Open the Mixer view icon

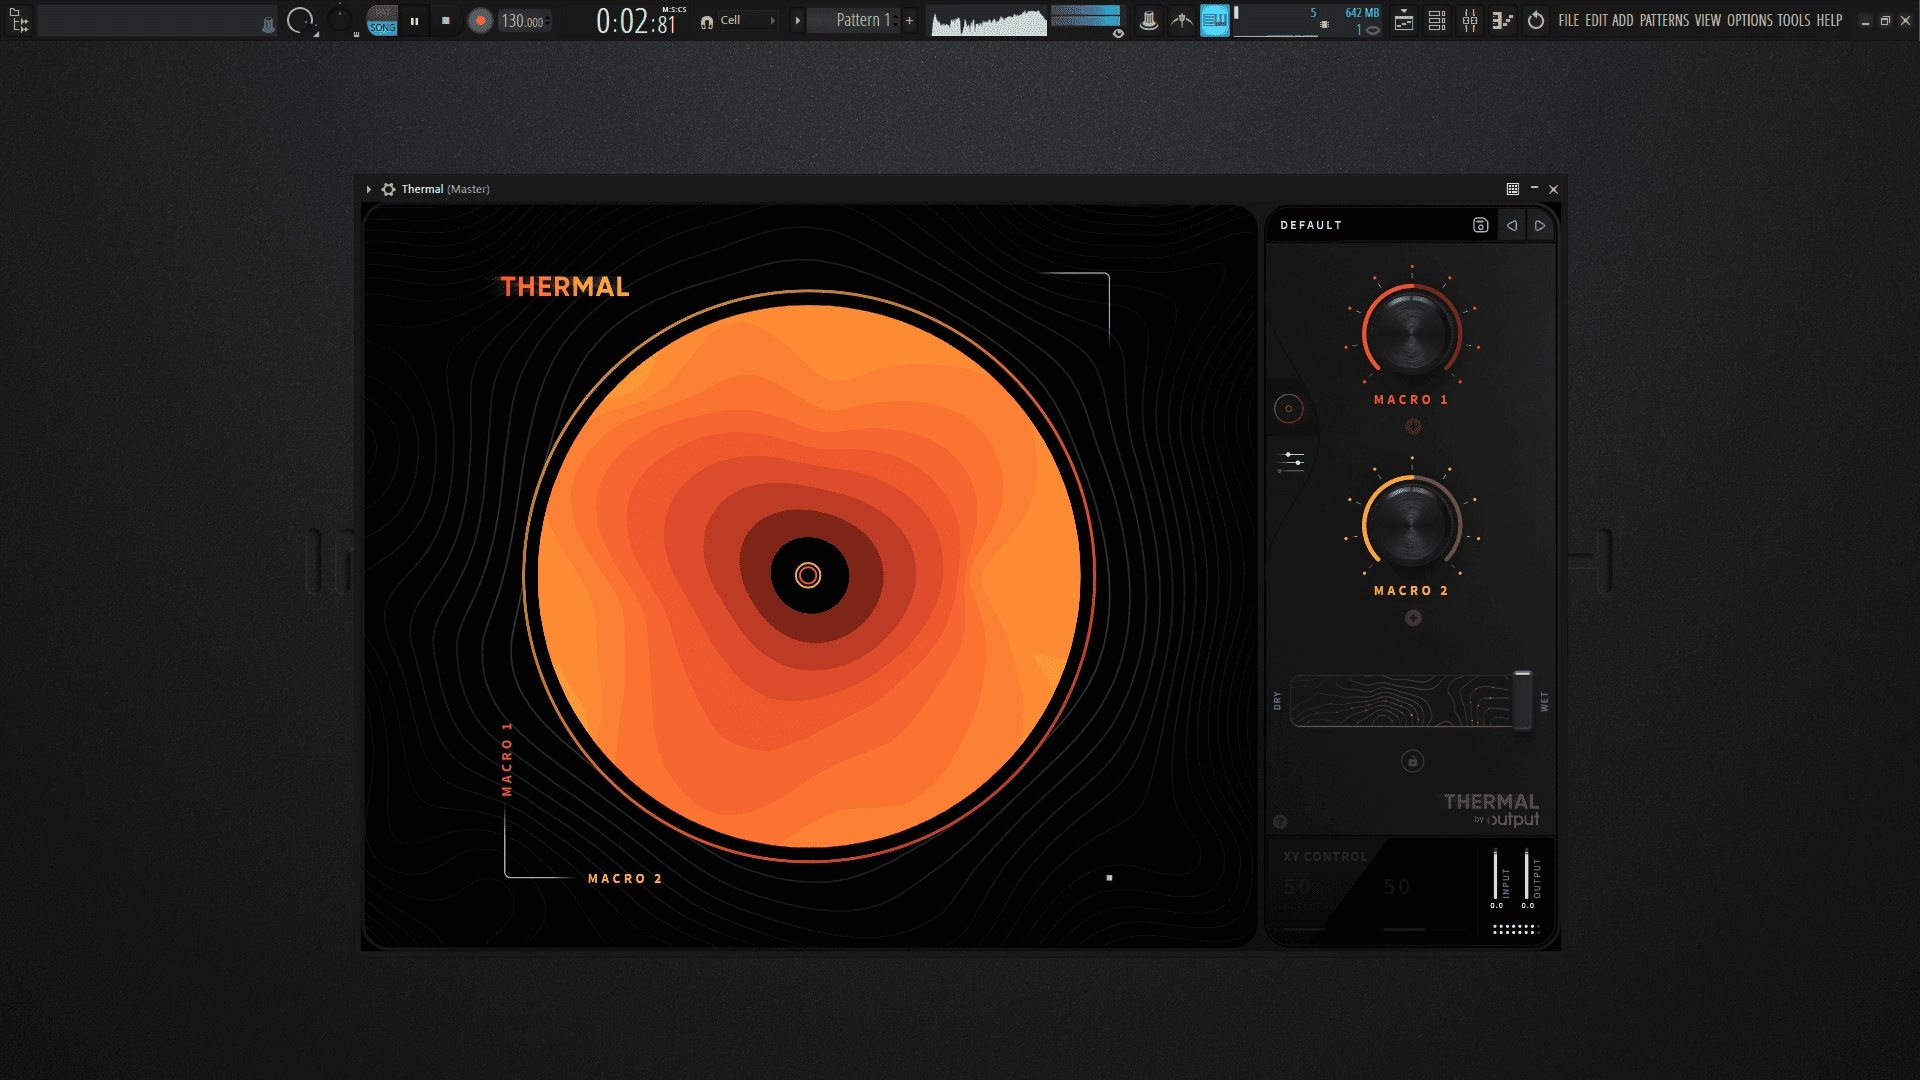click(x=1470, y=20)
